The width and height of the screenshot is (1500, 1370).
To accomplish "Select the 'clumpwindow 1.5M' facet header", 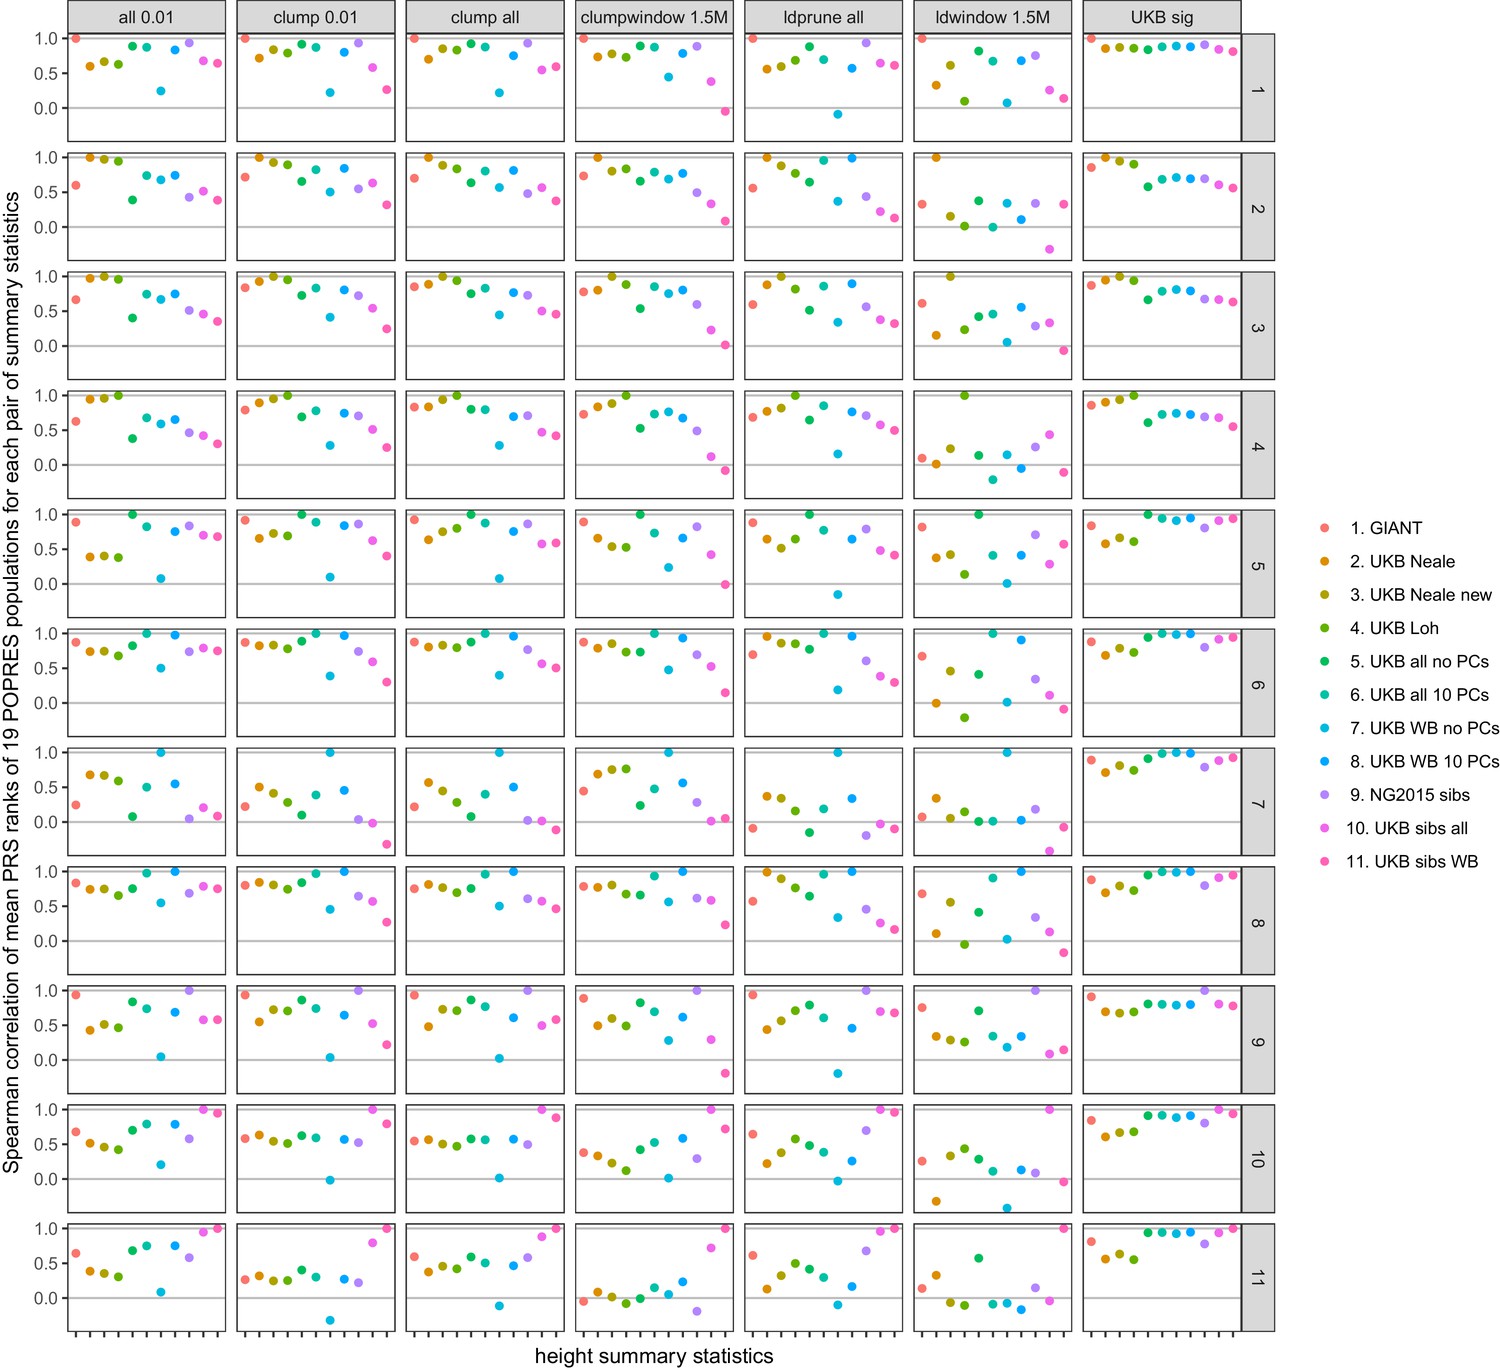I will coord(654,17).
